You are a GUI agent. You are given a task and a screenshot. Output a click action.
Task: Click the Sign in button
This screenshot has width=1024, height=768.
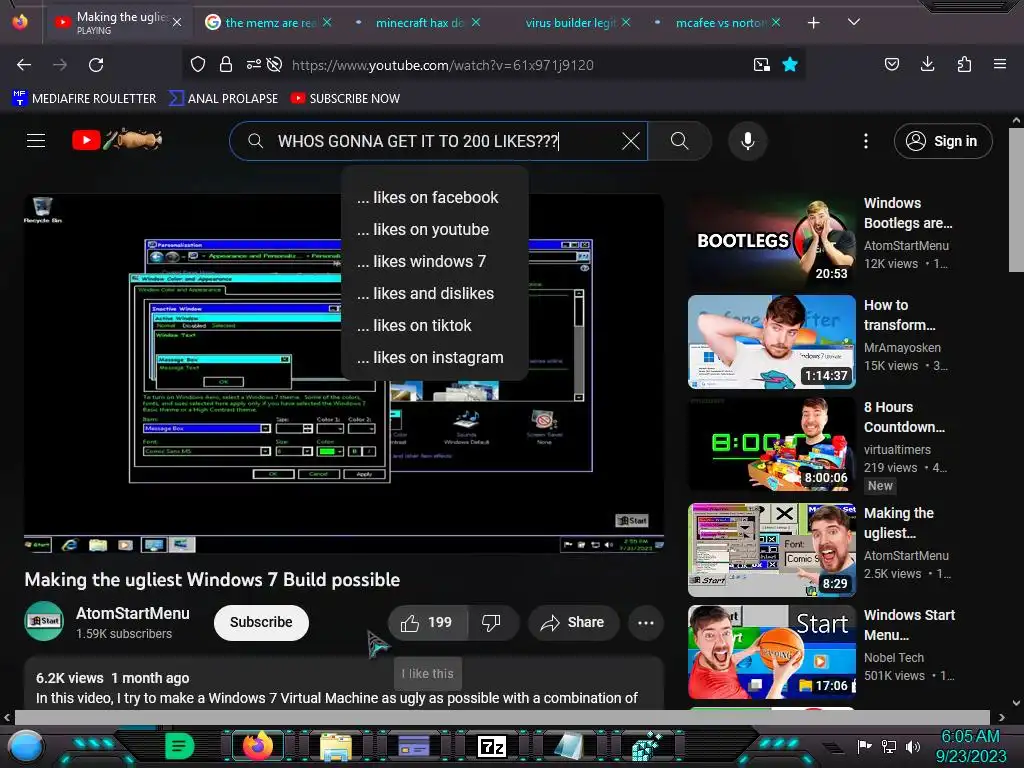[x=942, y=141]
